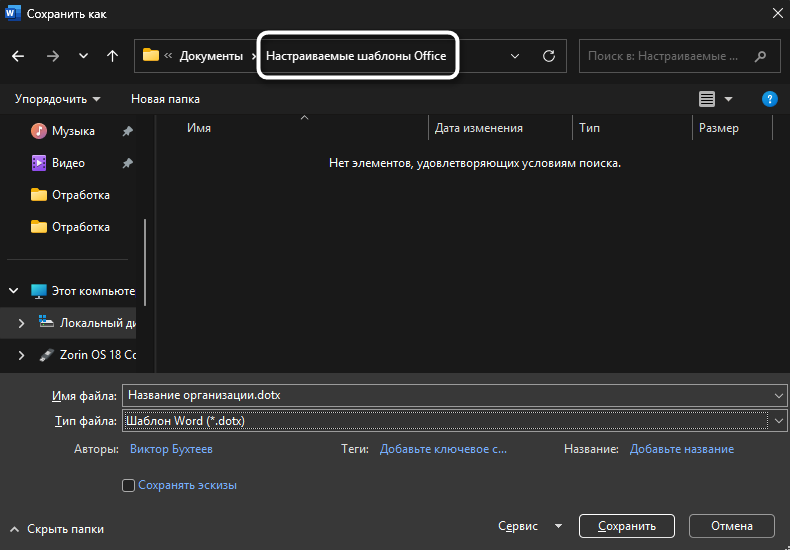The image size is (790, 550).
Task: Click the Имя файла input field
Action: (x=440, y=395)
